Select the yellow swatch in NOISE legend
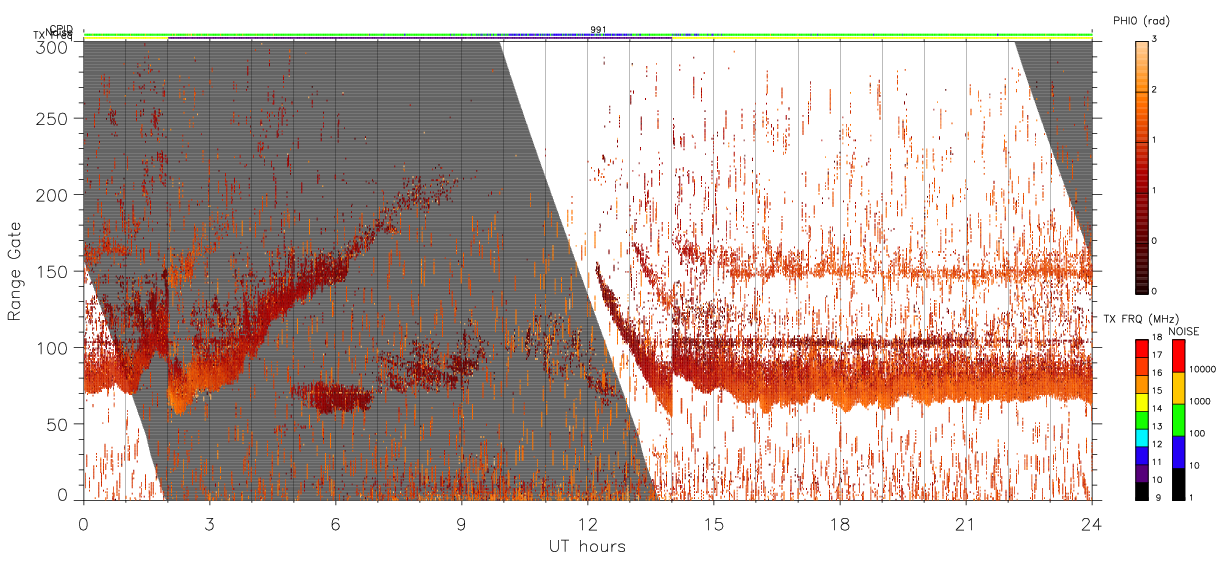Viewport: 1228px width, 567px height. [1179, 388]
